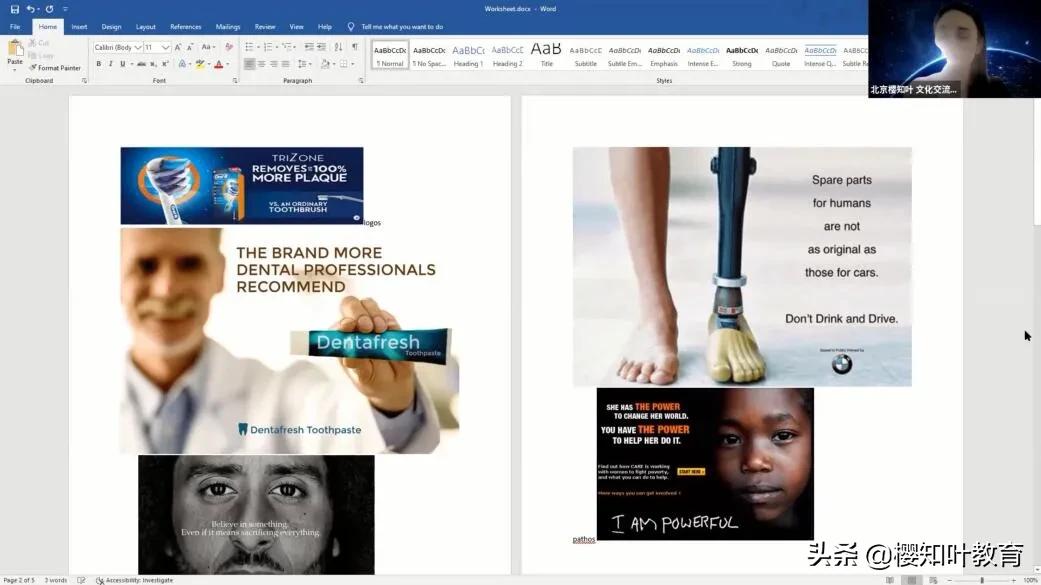
Task: Click the Redo/Repeat icon
Action: 49,9
